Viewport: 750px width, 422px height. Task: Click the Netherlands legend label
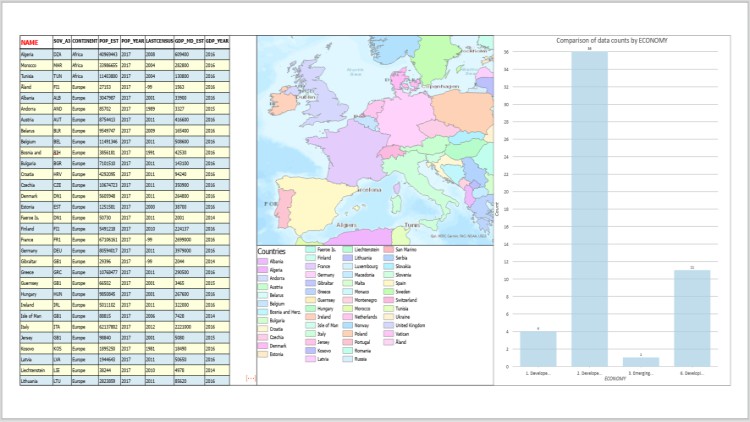pos(366,317)
